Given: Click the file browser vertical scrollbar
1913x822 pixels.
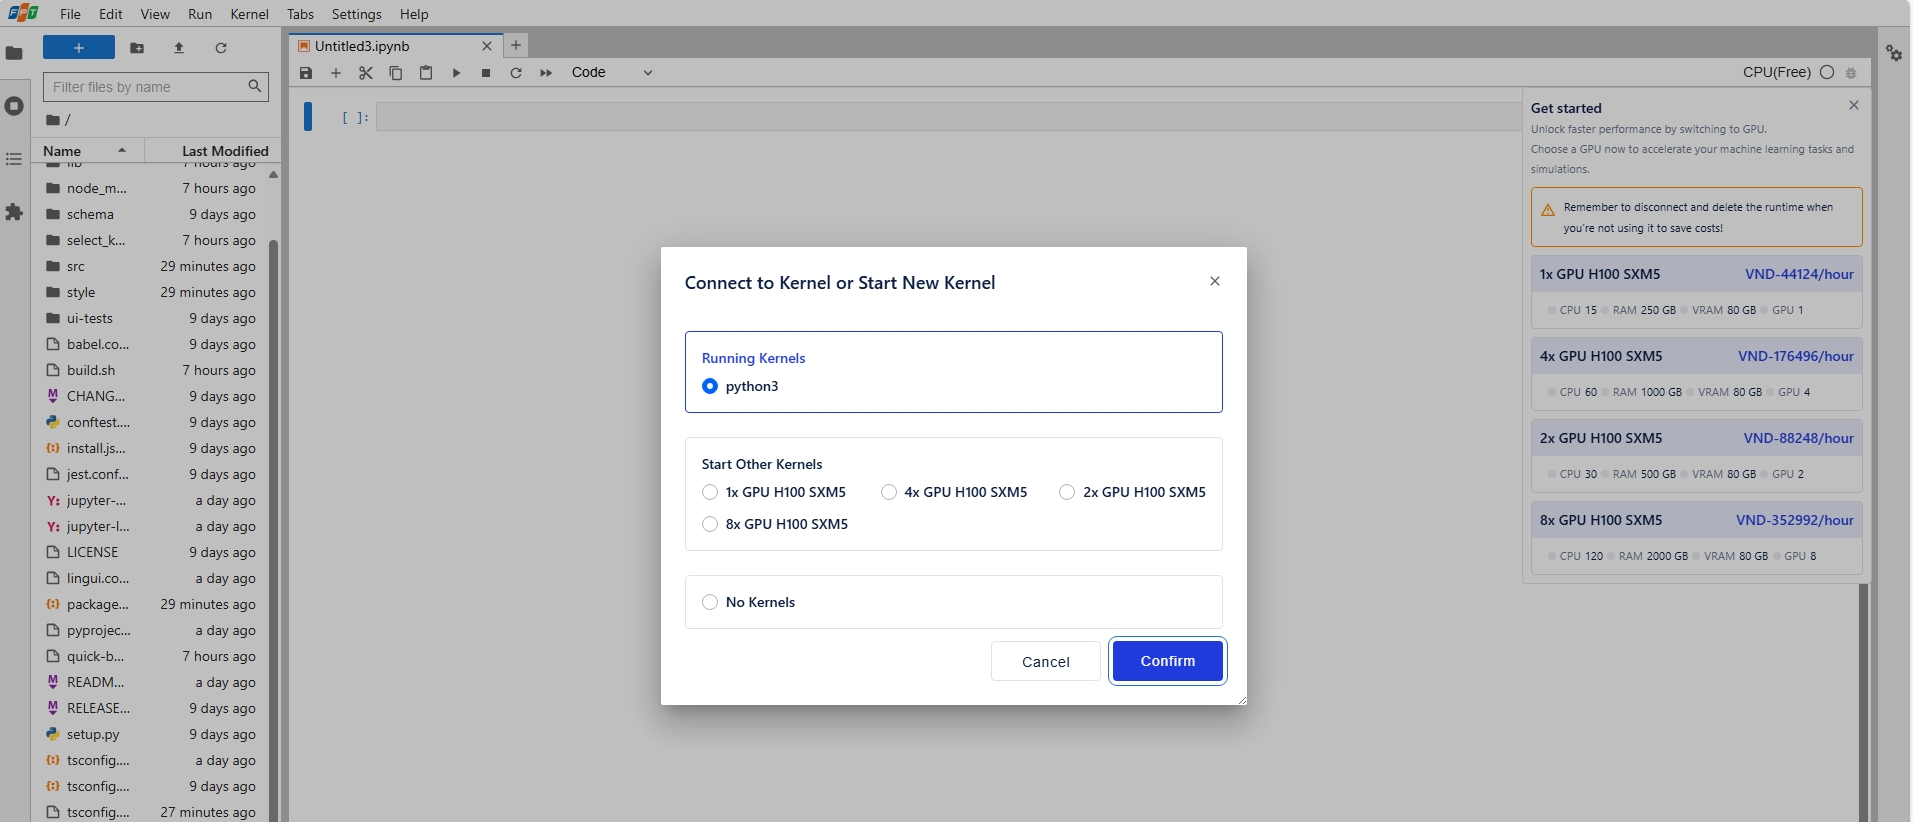Looking at the screenshot, I should (x=273, y=500).
